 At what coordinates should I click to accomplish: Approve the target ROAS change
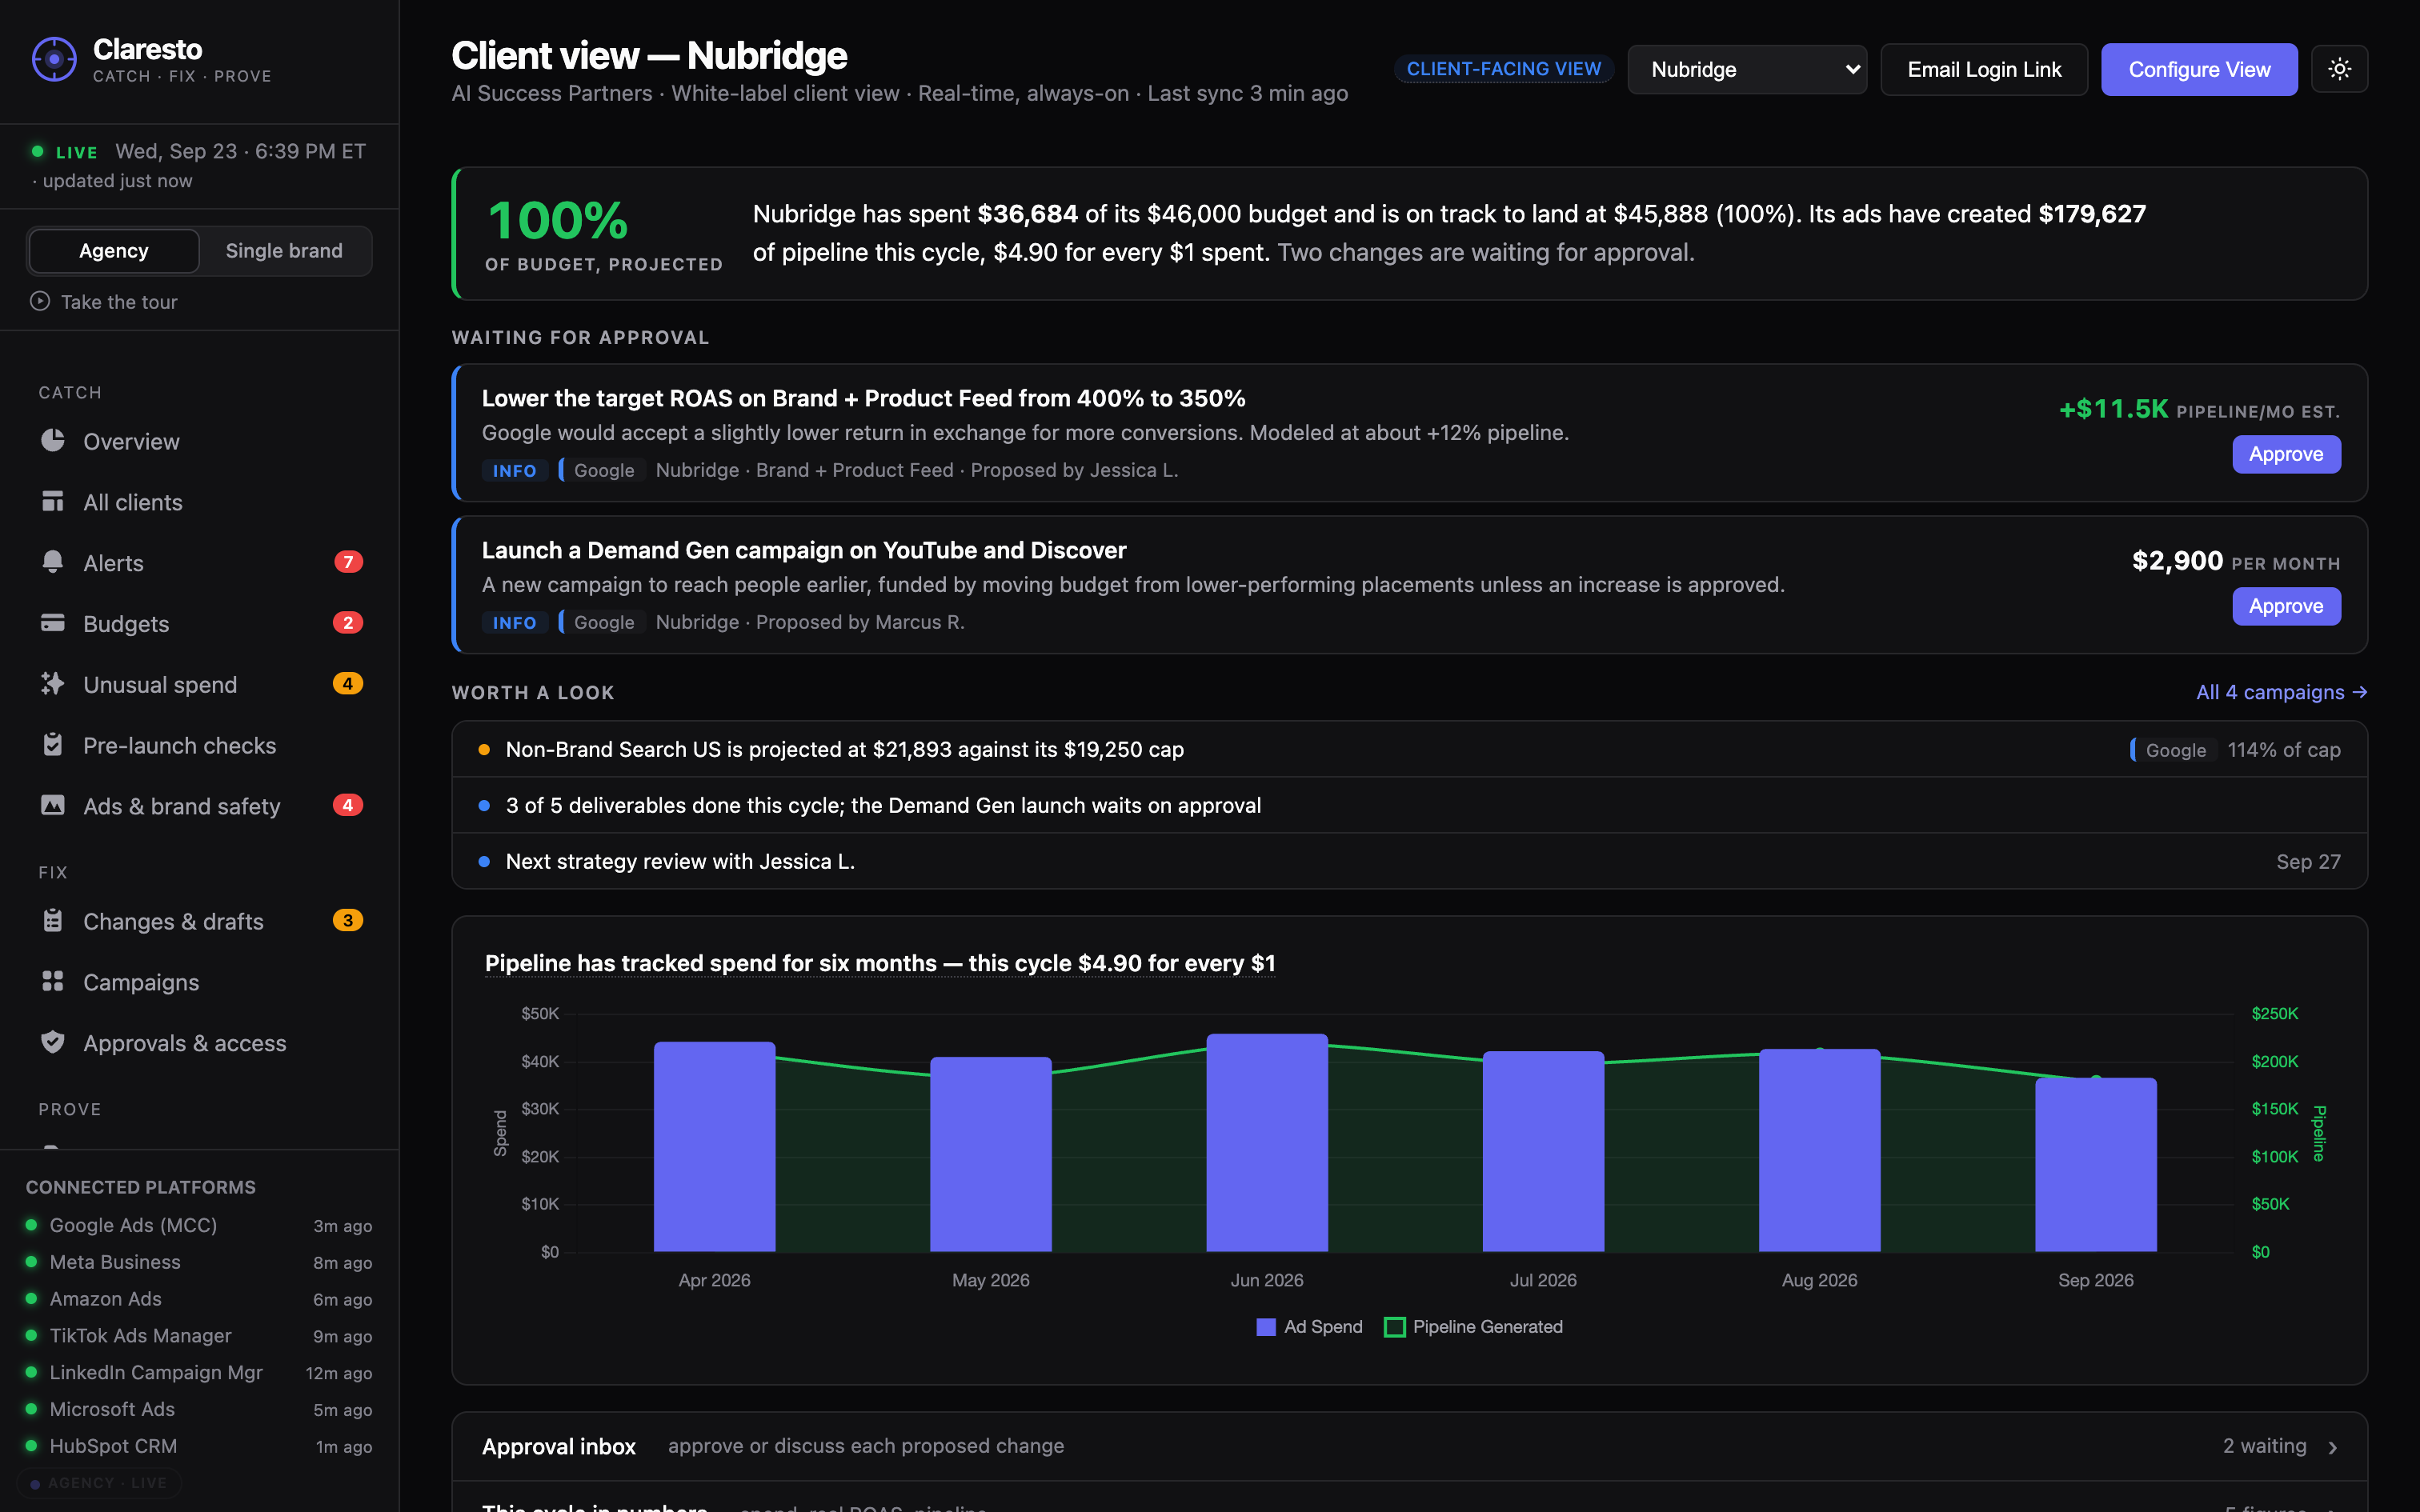2286,454
